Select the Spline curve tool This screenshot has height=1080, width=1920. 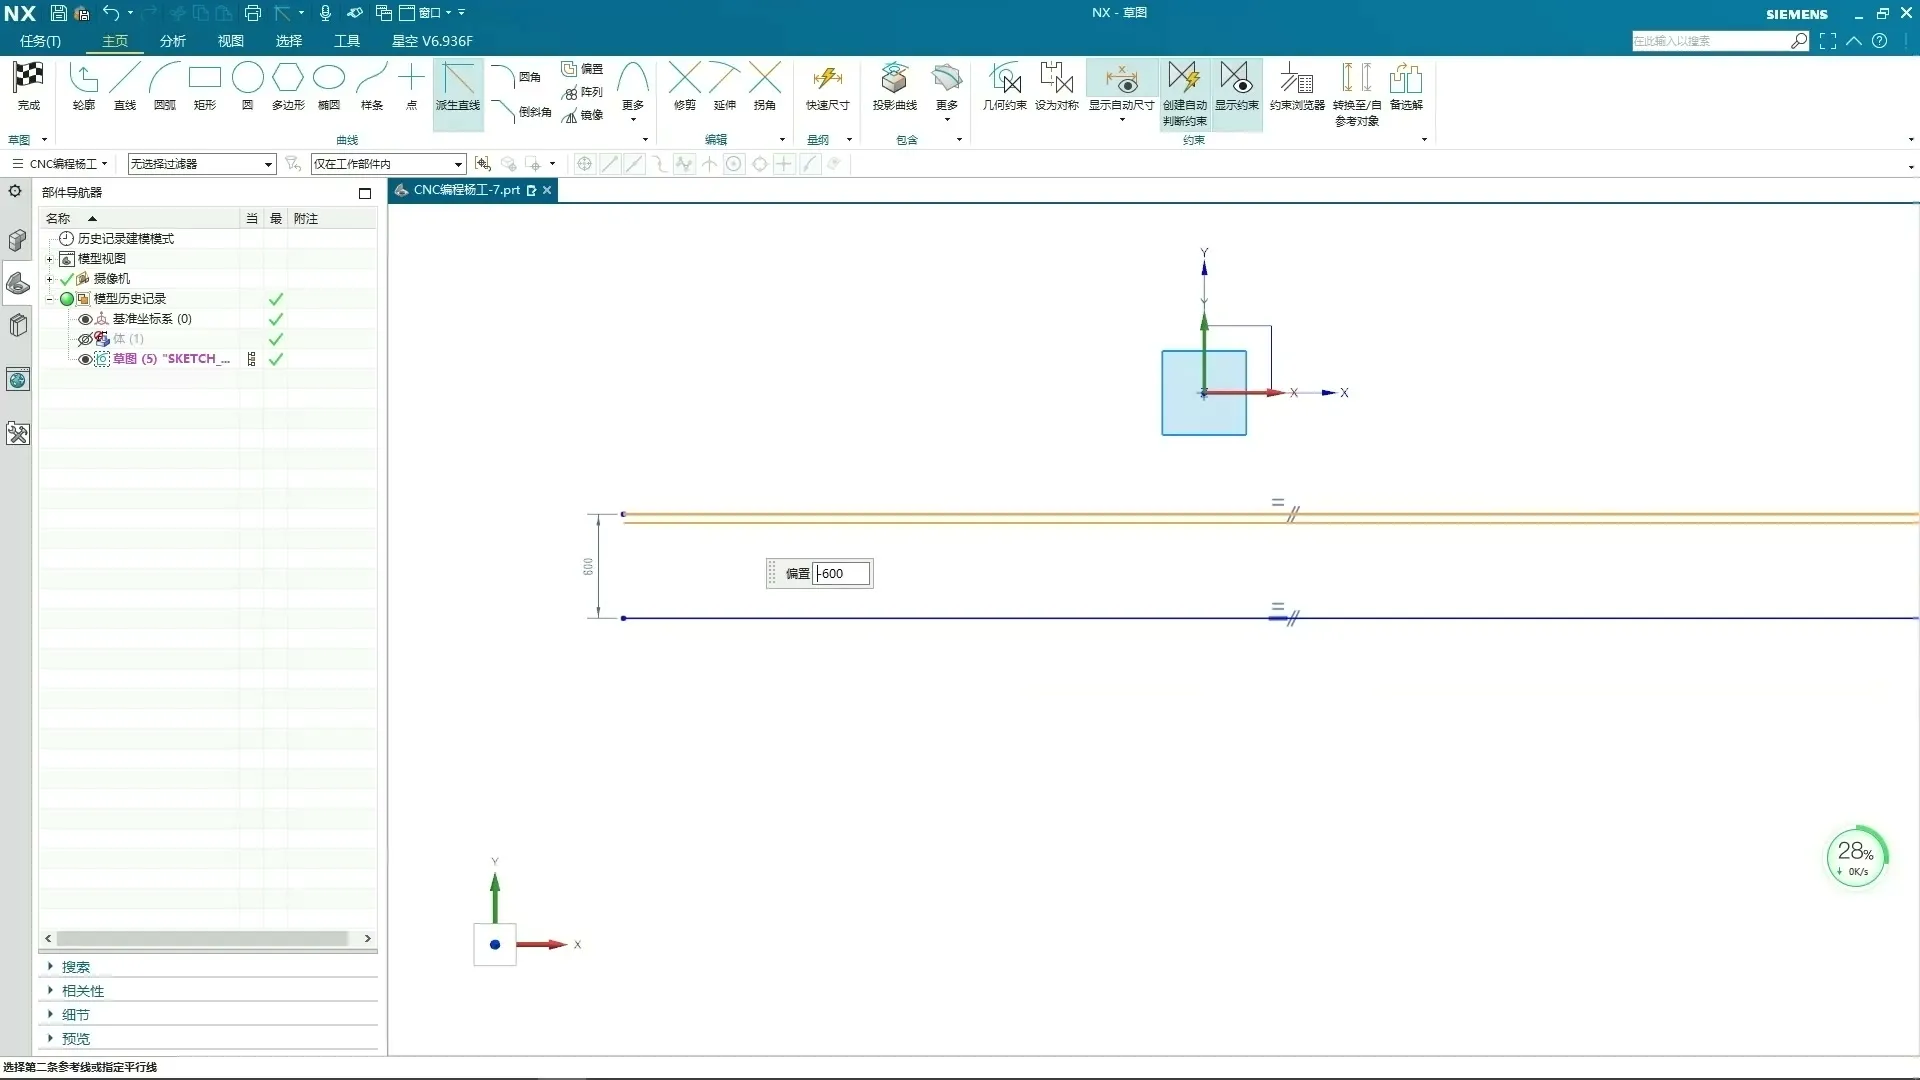coord(371,79)
